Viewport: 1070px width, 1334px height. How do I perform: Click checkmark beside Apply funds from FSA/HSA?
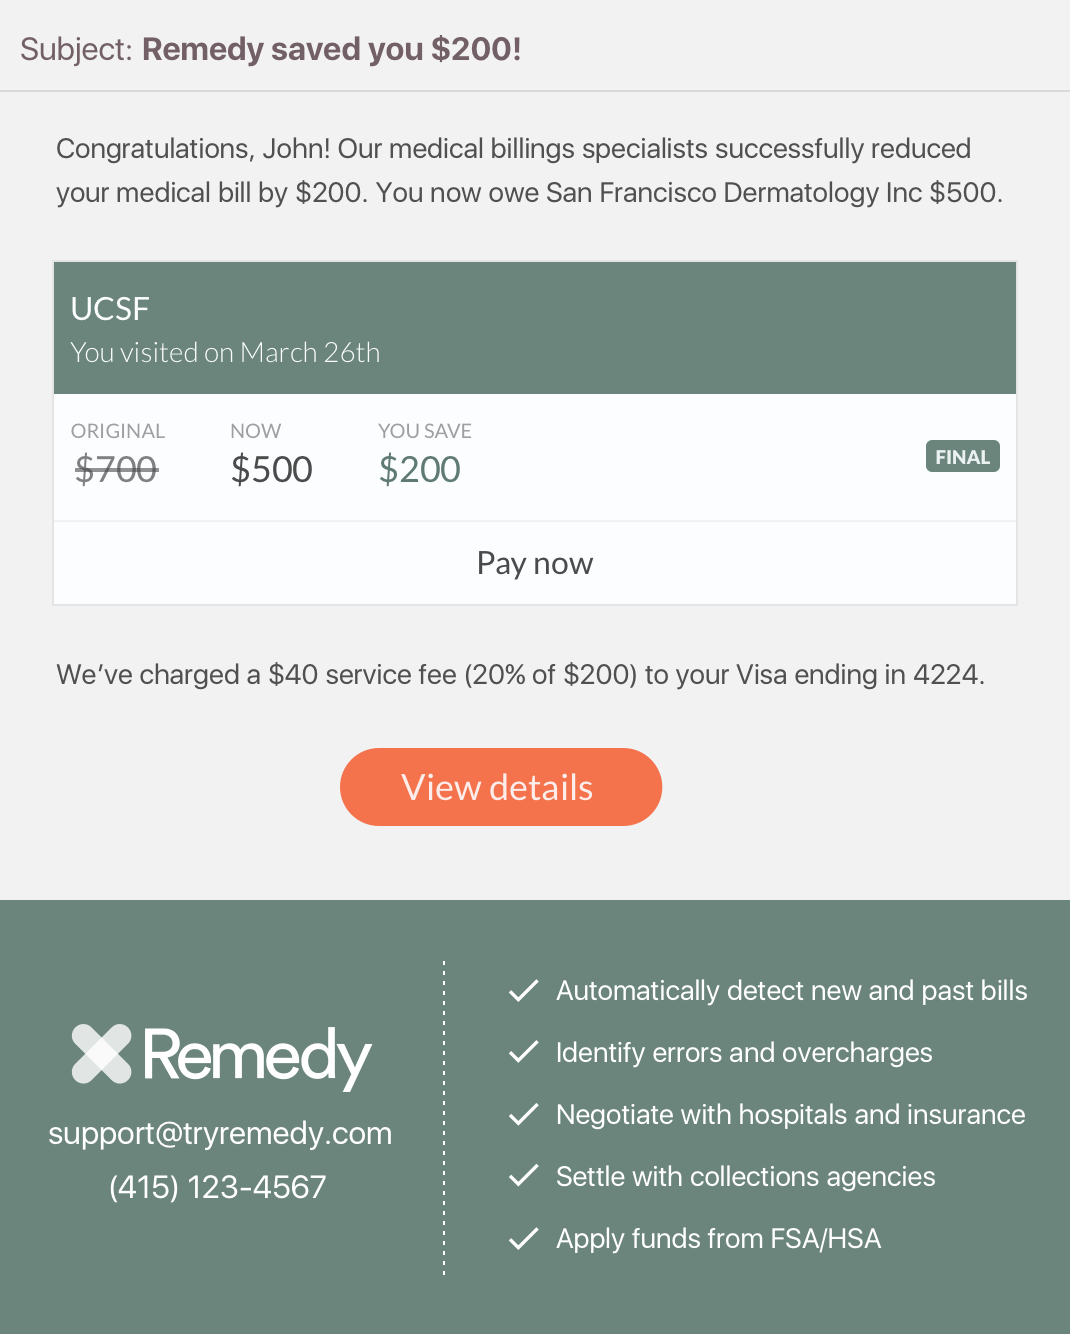(524, 1239)
